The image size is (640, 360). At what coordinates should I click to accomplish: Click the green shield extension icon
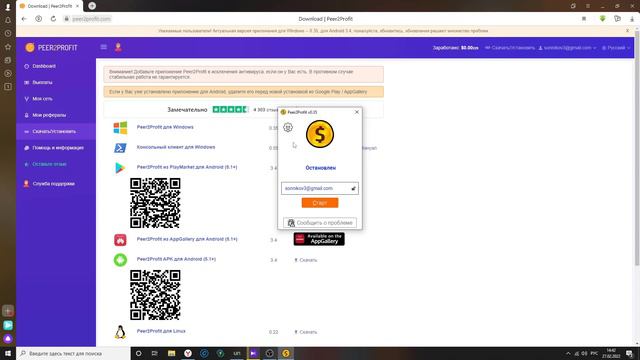tap(602, 19)
